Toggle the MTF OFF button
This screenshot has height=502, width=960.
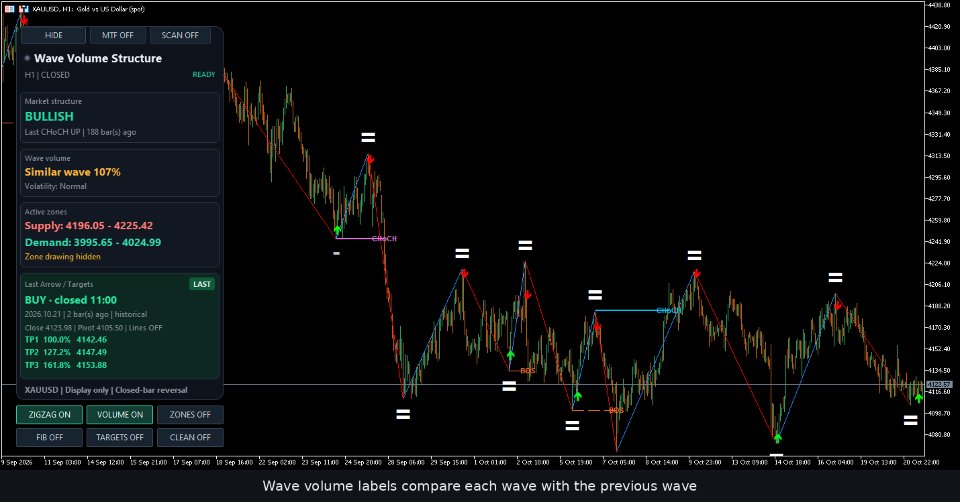118,36
